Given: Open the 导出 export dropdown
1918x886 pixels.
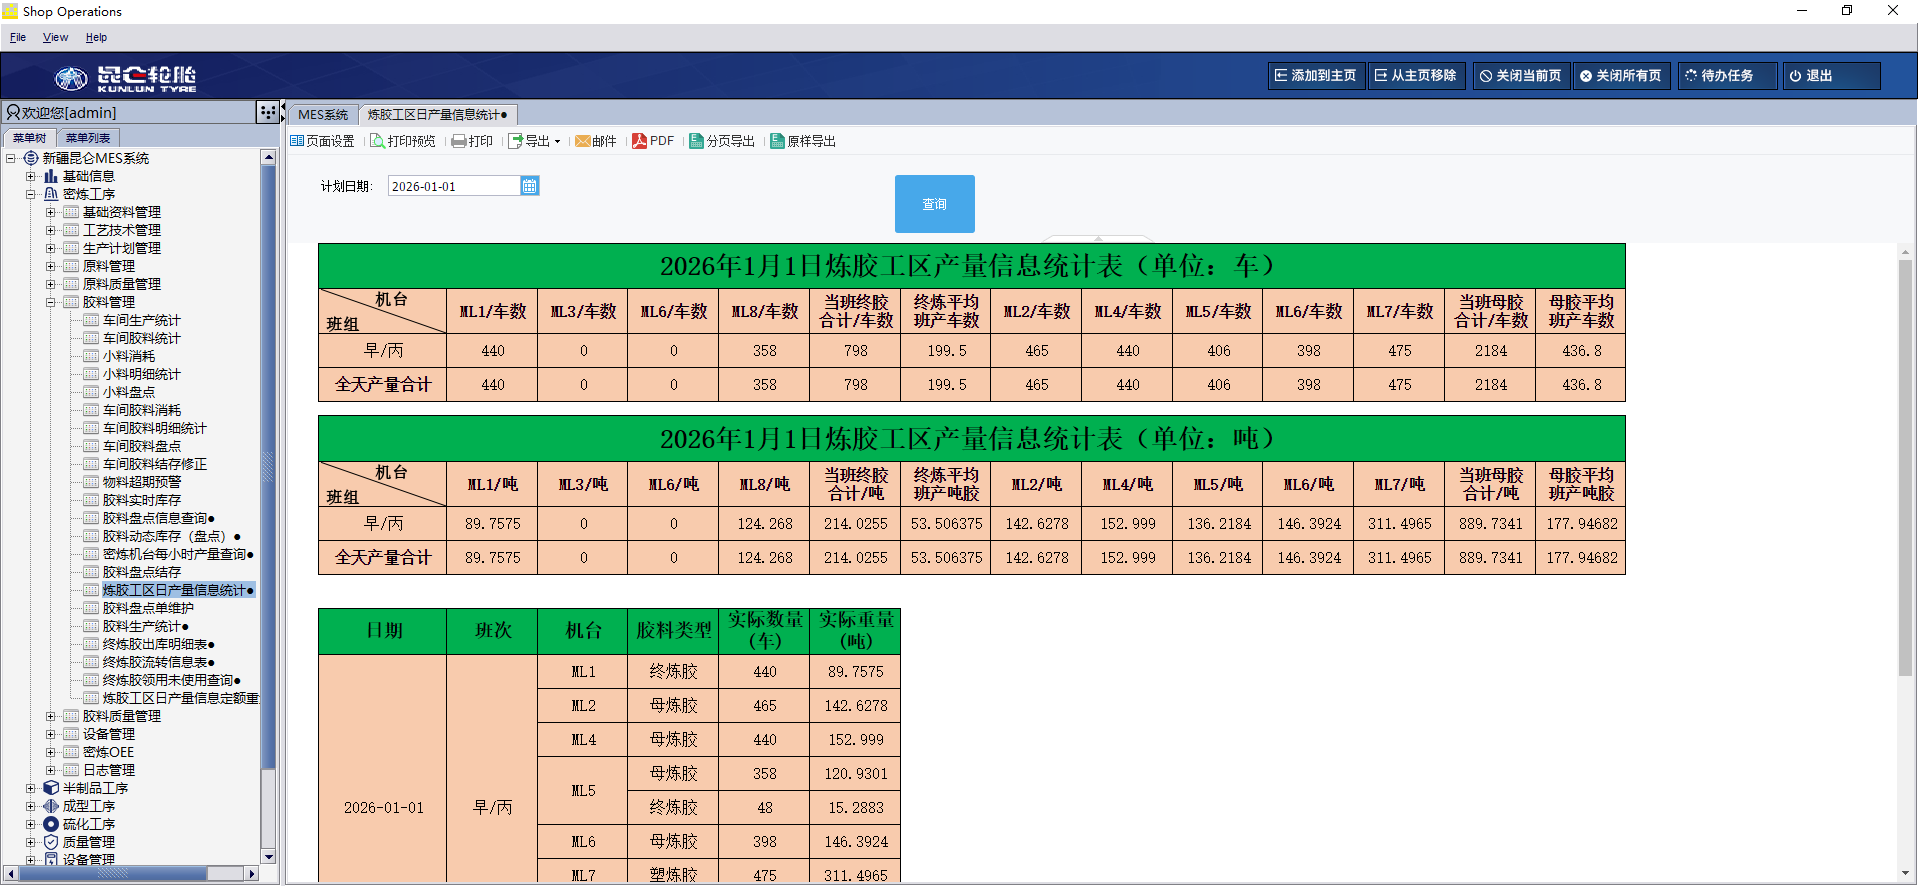Looking at the screenshot, I should [535, 141].
